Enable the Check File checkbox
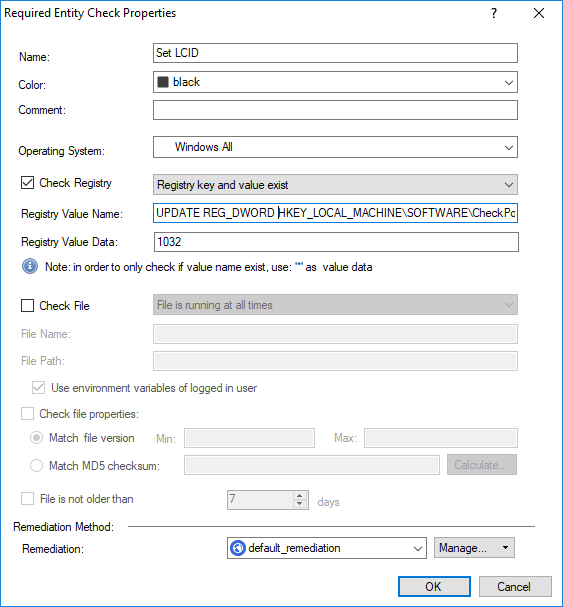The height and width of the screenshot is (607, 563). coord(27,305)
